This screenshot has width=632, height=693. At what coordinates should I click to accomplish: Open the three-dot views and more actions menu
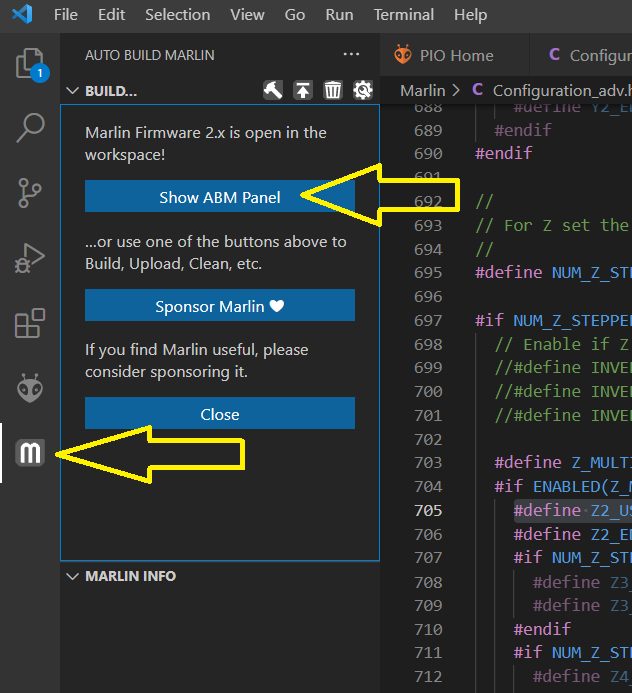coord(351,54)
